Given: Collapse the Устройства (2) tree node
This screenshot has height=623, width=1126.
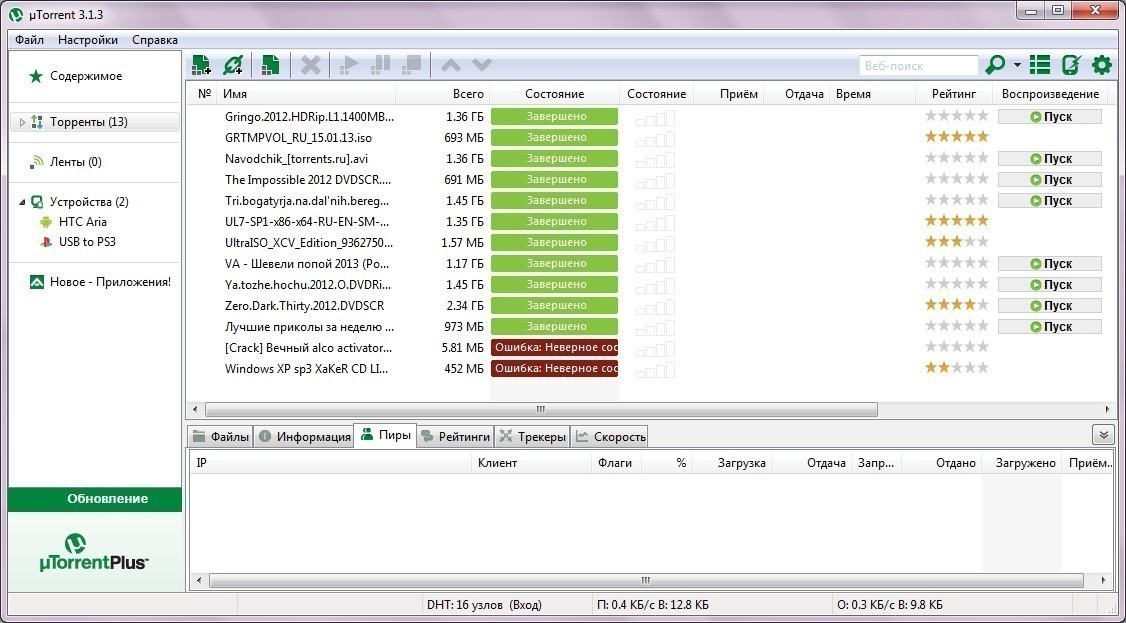Looking at the screenshot, I should [22, 202].
